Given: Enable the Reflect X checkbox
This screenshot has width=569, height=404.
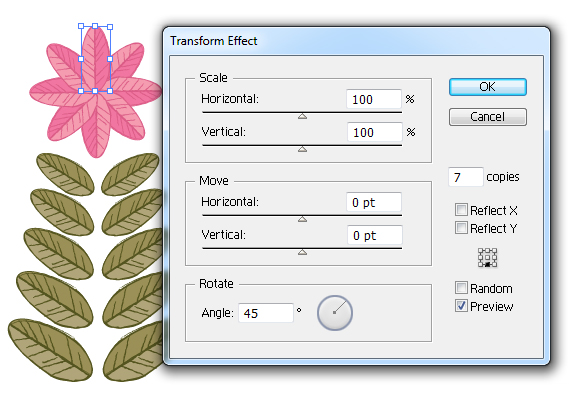Looking at the screenshot, I should pyautogui.click(x=461, y=209).
